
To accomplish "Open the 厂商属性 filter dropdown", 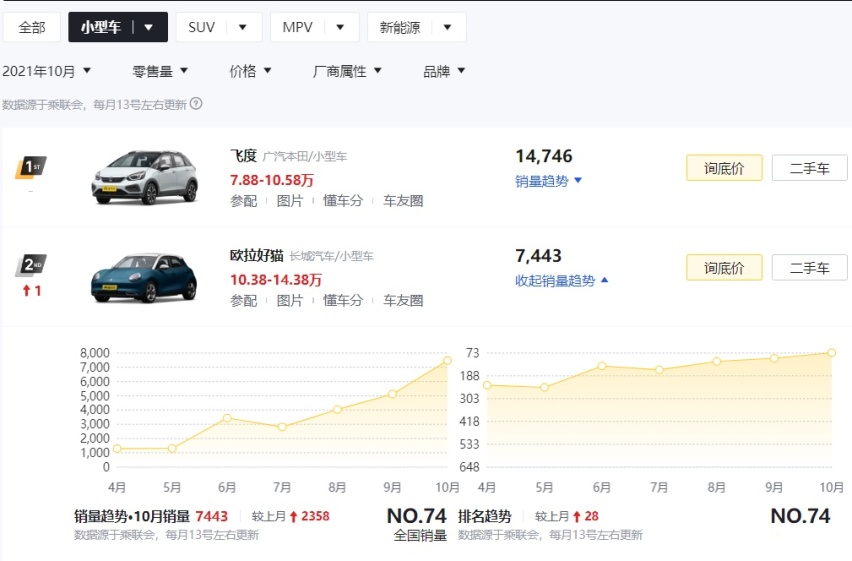I will 347,71.
